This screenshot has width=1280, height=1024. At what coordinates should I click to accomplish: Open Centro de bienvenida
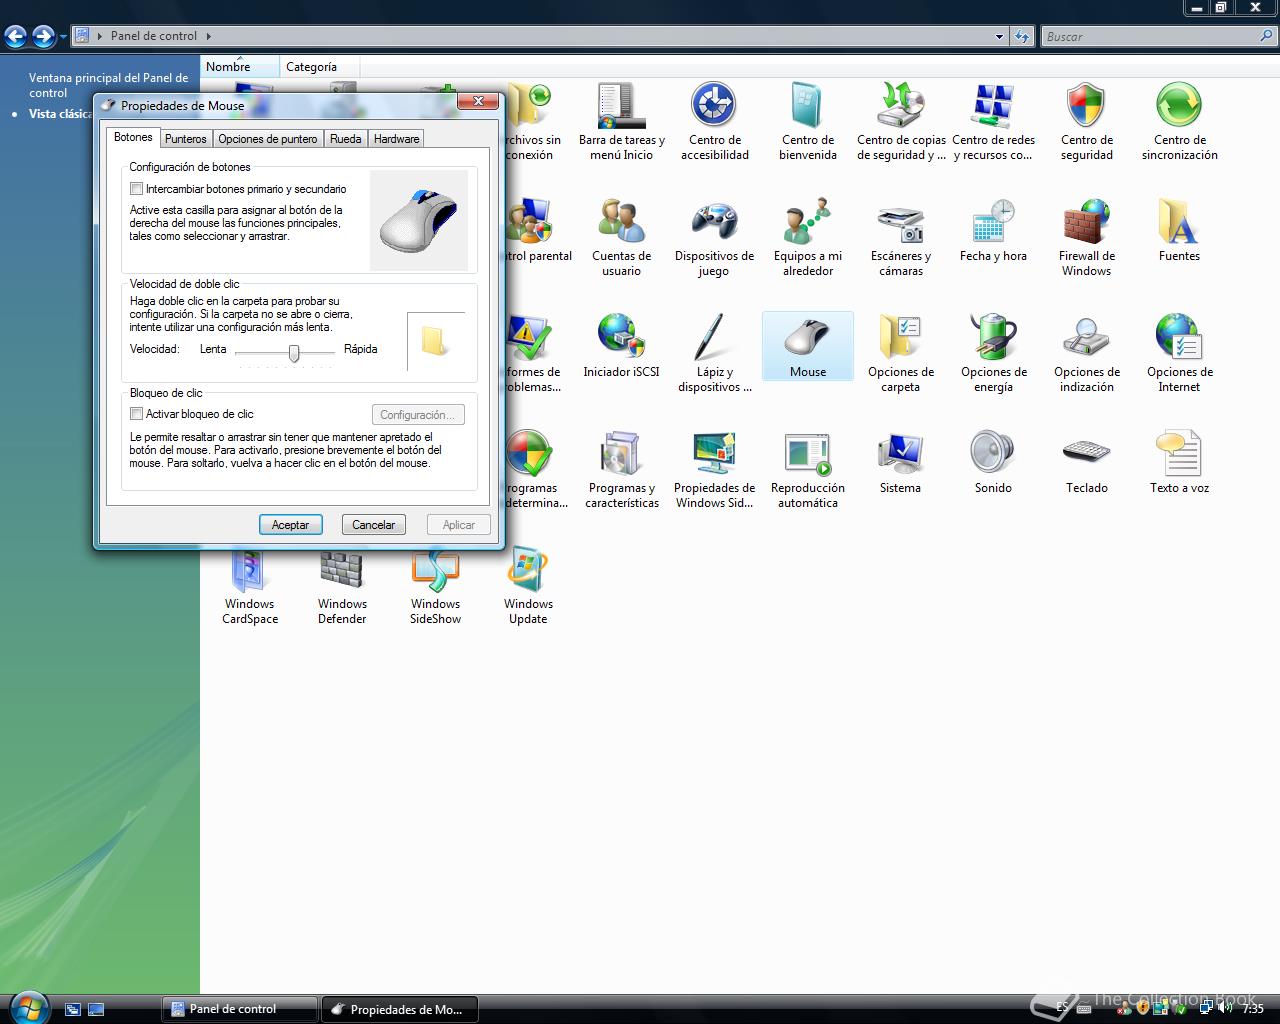coord(807,121)
